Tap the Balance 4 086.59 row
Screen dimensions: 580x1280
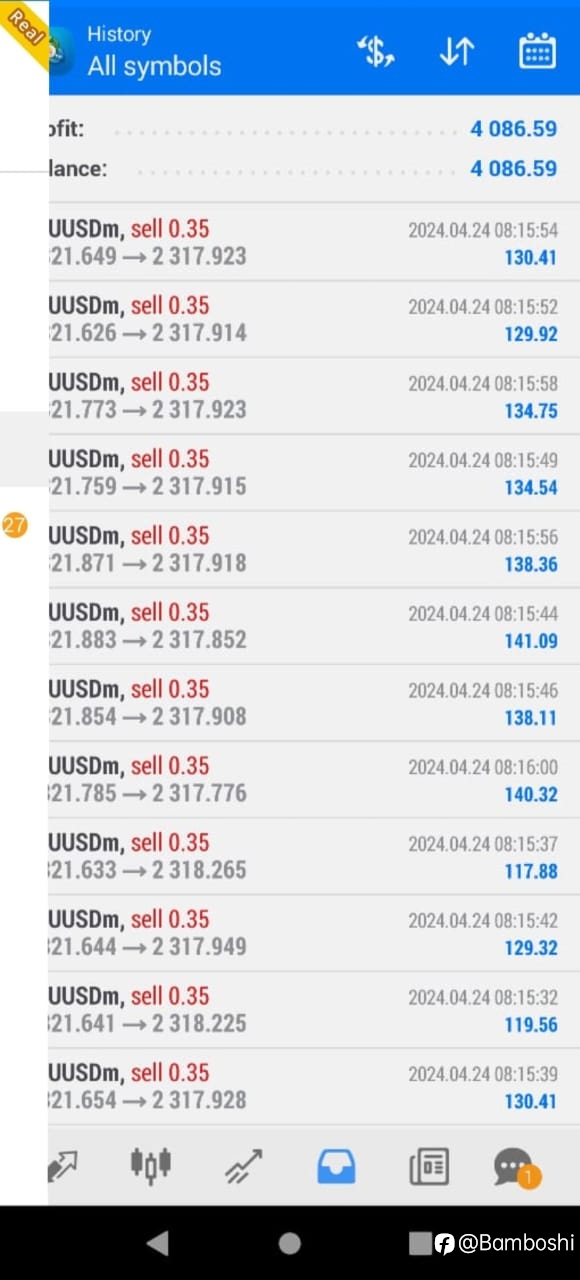(x=314, y=168)
